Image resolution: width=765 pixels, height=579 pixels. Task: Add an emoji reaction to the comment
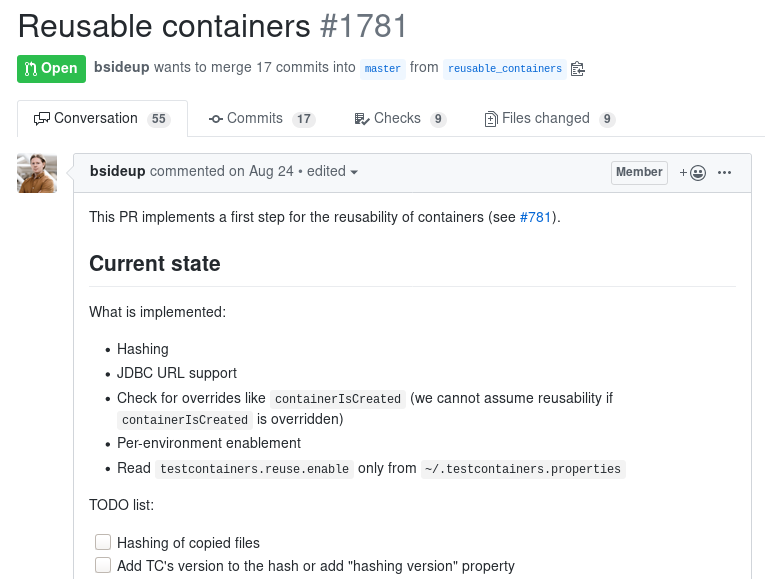pyautogui.click(x=693, y=173)
